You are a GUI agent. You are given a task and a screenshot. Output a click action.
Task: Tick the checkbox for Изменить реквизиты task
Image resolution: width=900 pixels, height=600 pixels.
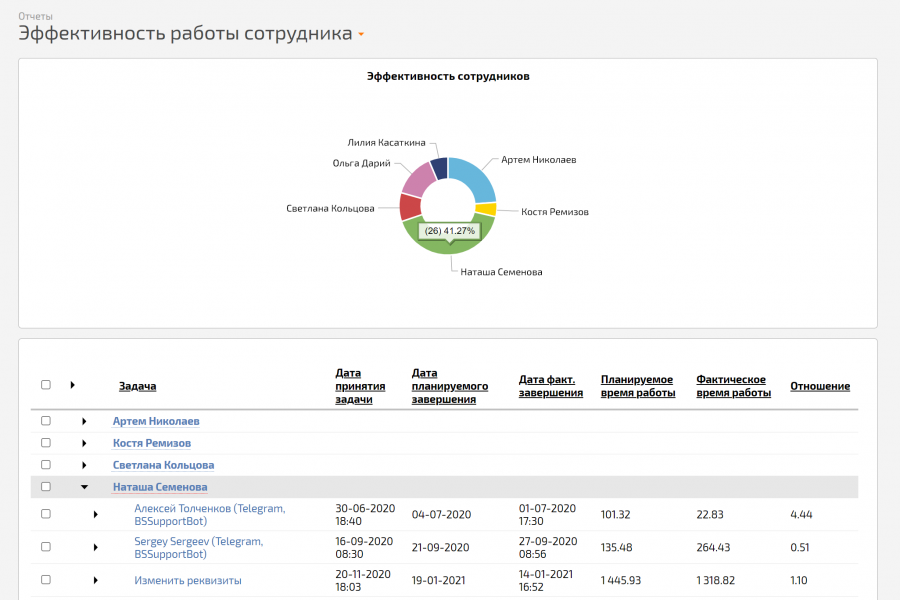pyautogui.click(x=46, y=580)
